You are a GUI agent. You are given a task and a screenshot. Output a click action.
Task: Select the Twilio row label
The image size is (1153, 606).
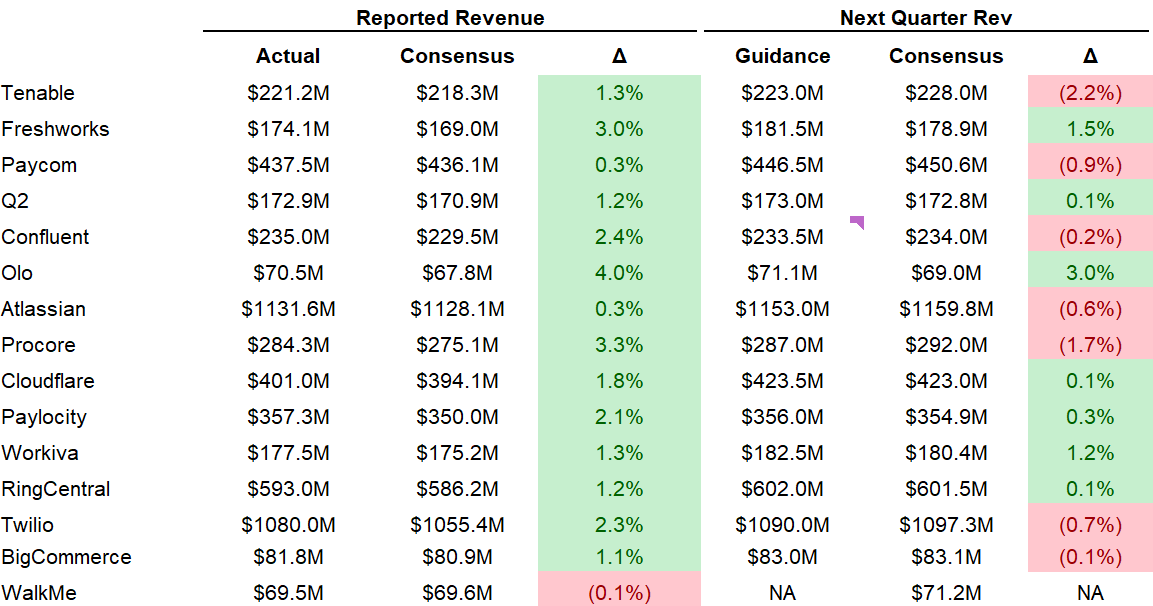(27, 526)
